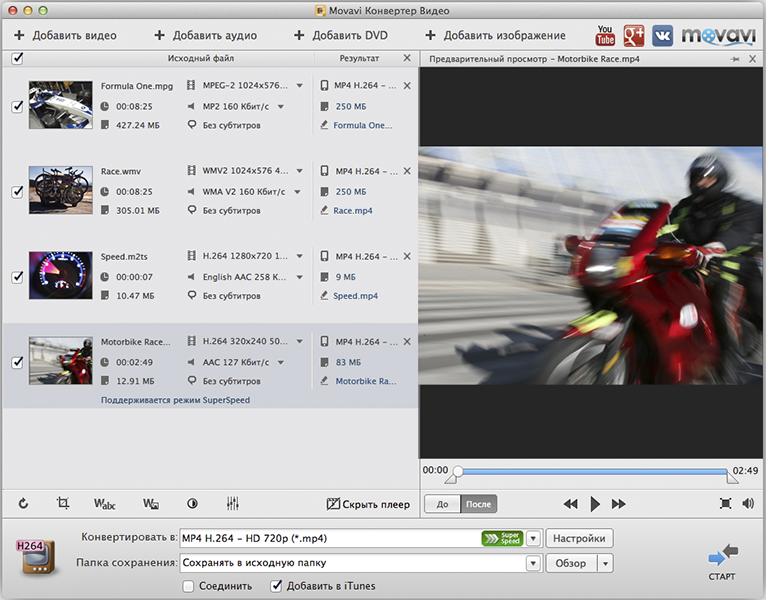Disable Добавить в iTunes checkbox
Image resolution: width=766 pixels, height=600 pixels.
coord(277,586)
